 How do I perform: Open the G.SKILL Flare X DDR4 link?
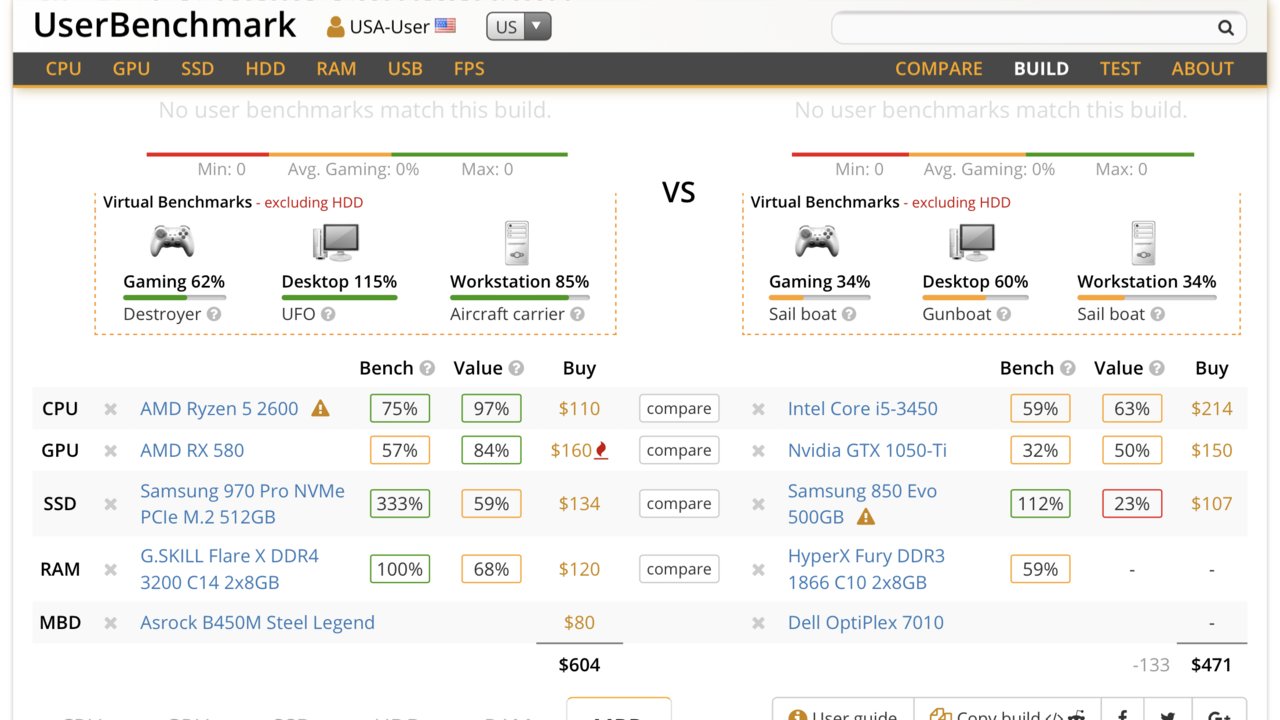229,569
